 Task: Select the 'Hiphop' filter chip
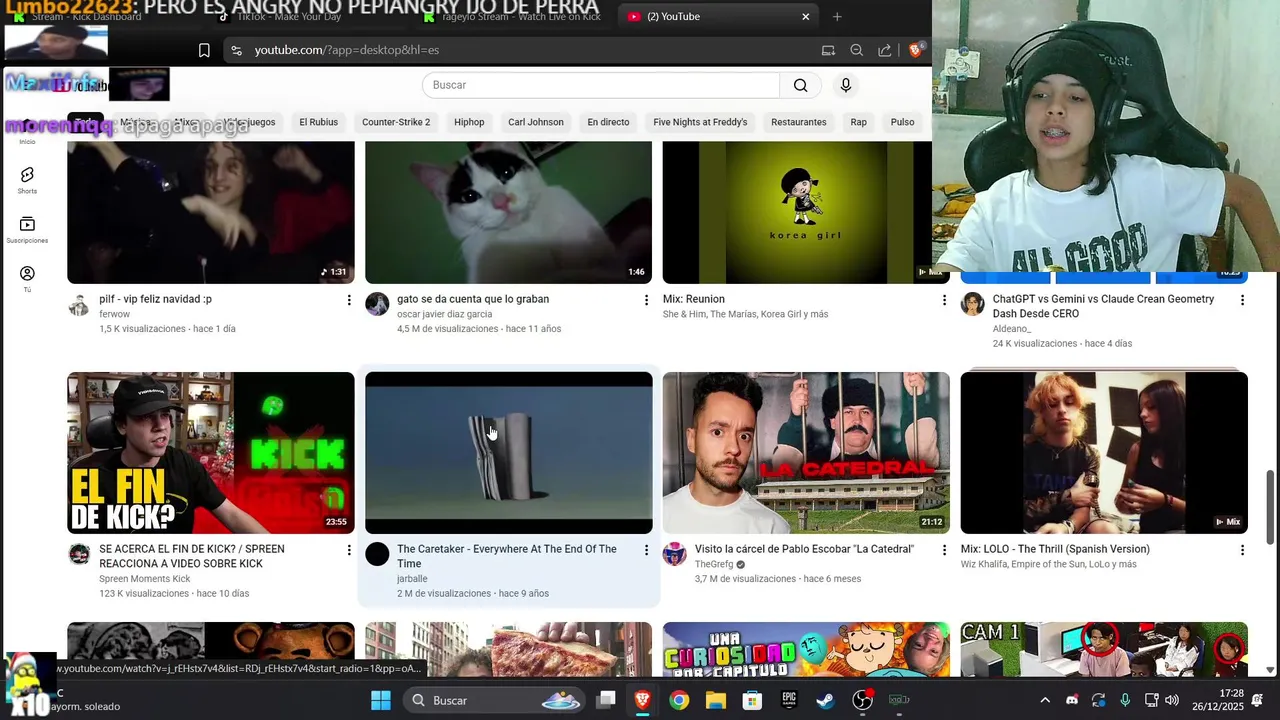coord(469,122)
